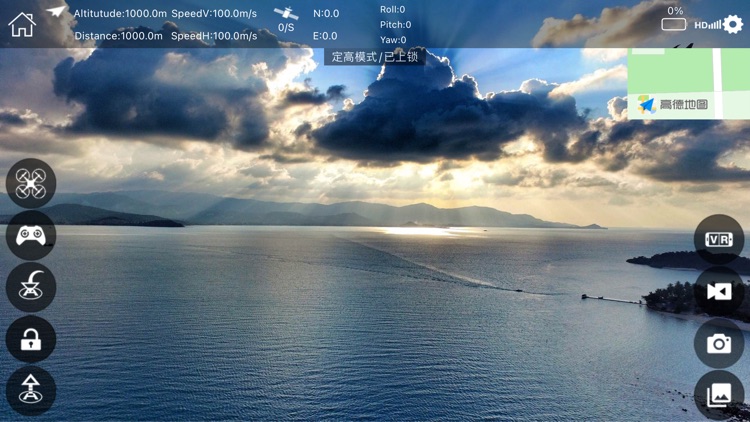Tap the N:0.0 coordinate value
Image resolution: width=750 pixels, height=422 pixels.
point(326,13)
